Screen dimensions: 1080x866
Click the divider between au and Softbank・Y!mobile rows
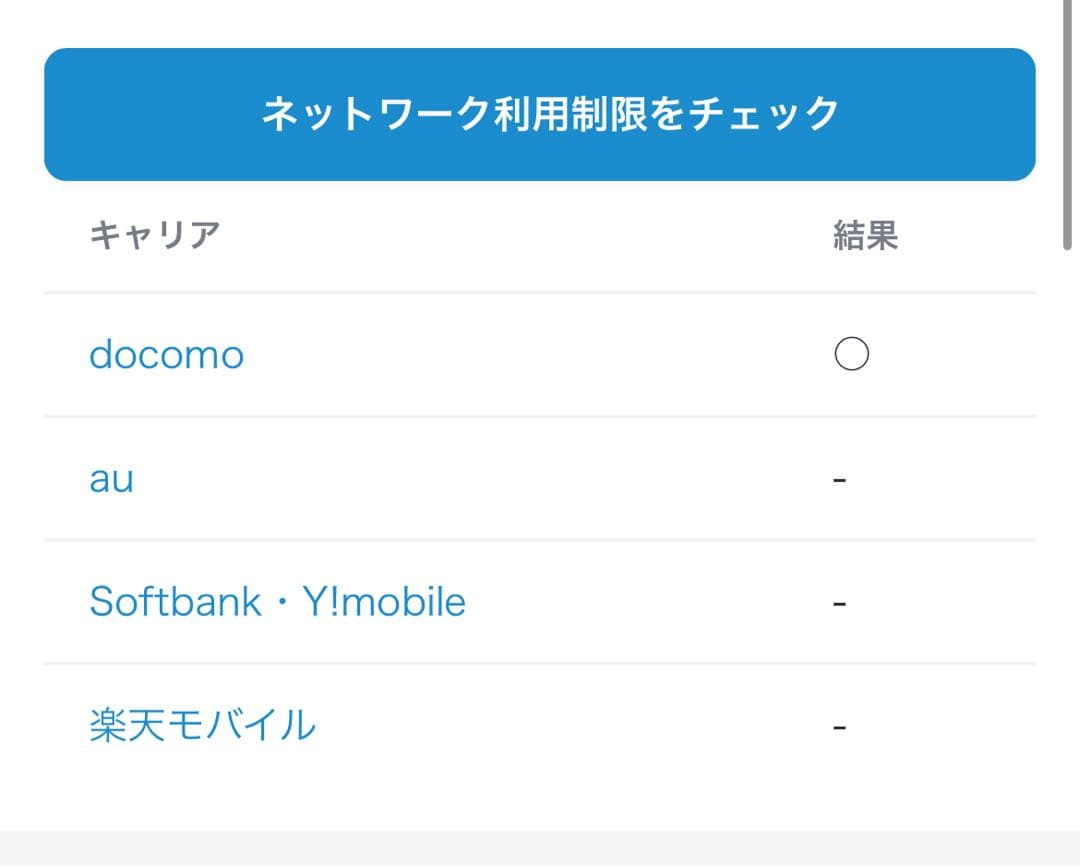pos(540,540)
